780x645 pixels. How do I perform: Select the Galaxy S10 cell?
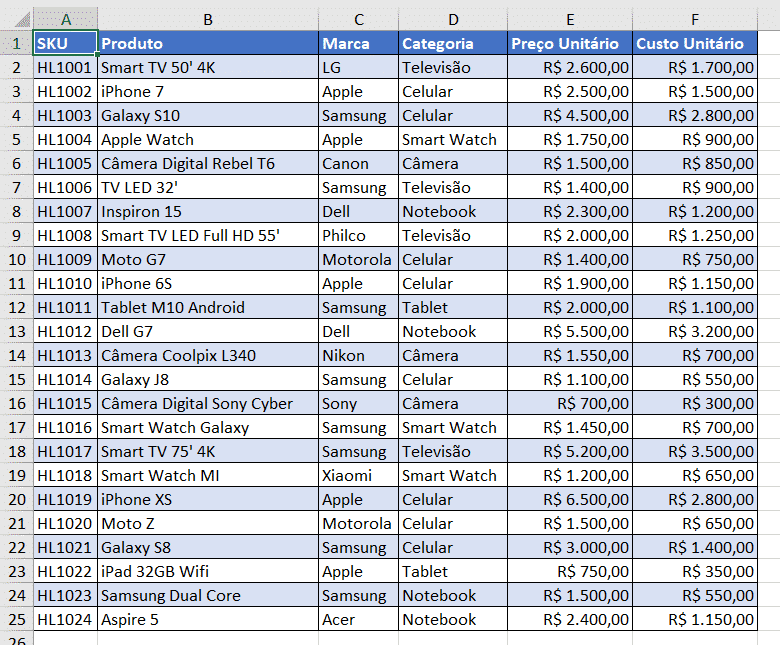point(208,115)
